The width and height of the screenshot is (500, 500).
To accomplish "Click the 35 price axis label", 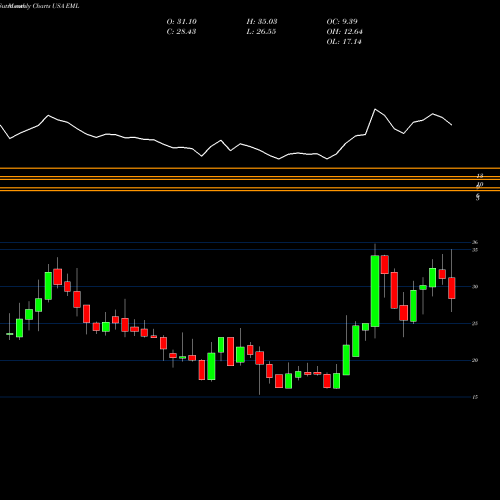I will [475, 250].
